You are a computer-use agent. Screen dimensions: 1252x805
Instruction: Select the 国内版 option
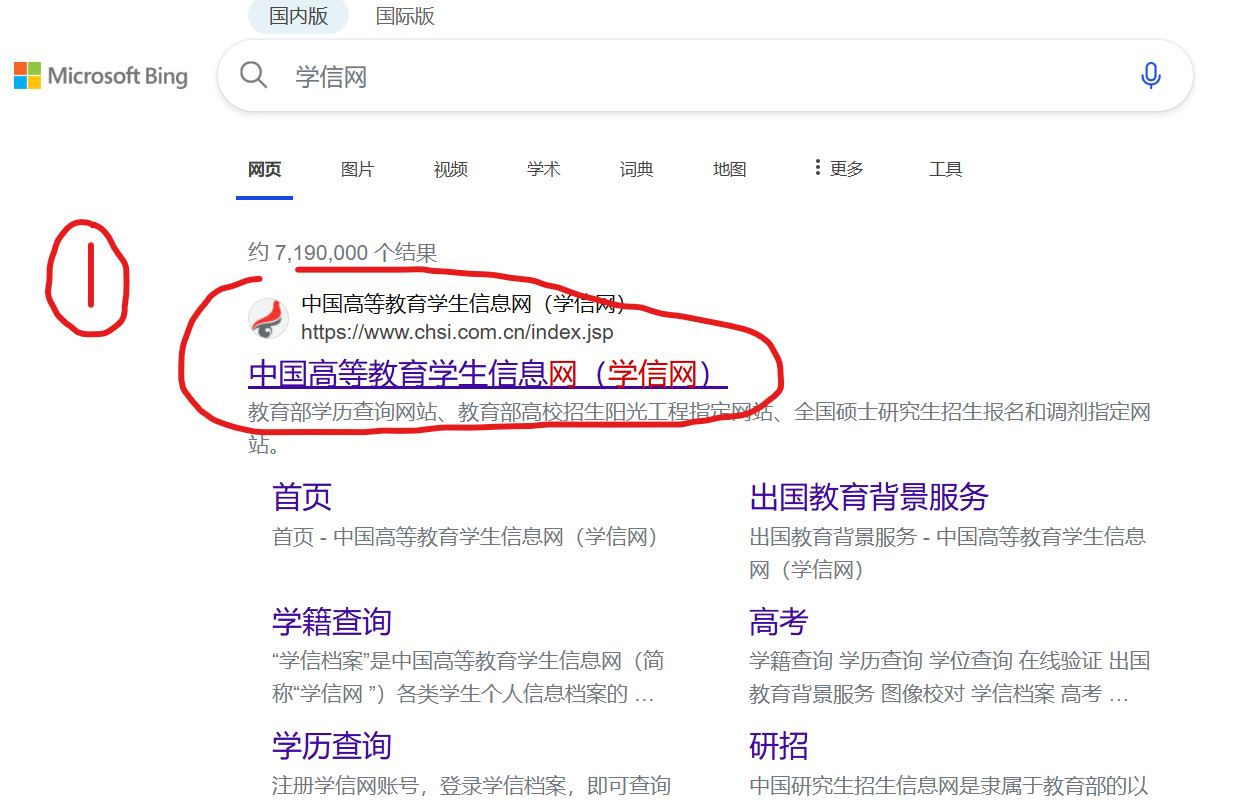point(297,16)
